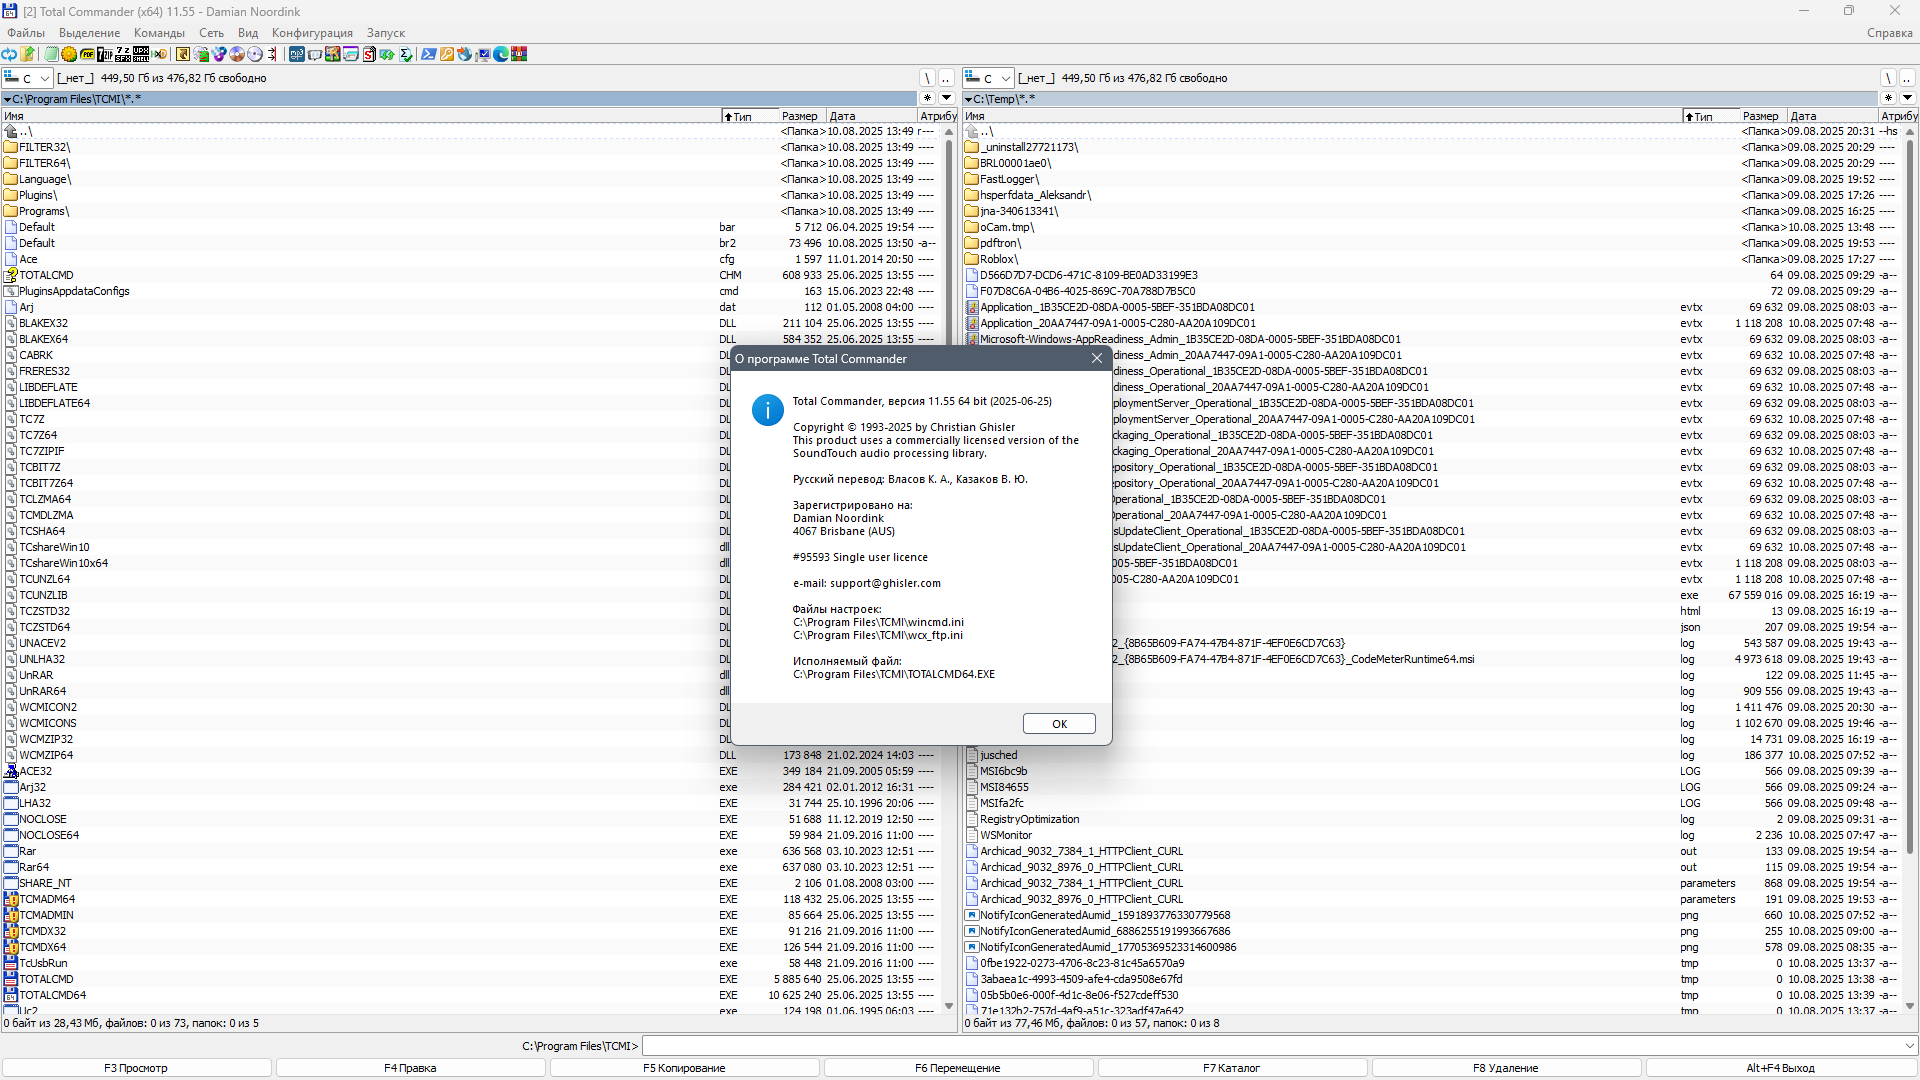Viewport: 1920px width, 1080px height.
Task: Click the yellow gear toolbar icon
Action: (69, 54)
